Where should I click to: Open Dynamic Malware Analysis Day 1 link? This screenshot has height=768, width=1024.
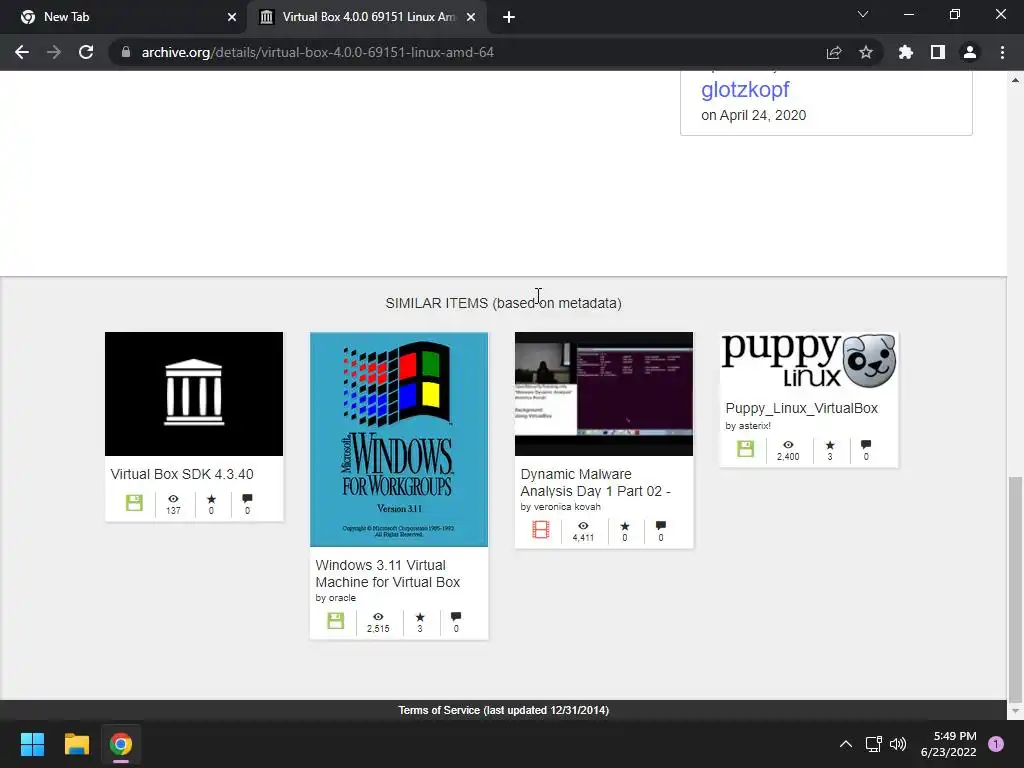596,483
